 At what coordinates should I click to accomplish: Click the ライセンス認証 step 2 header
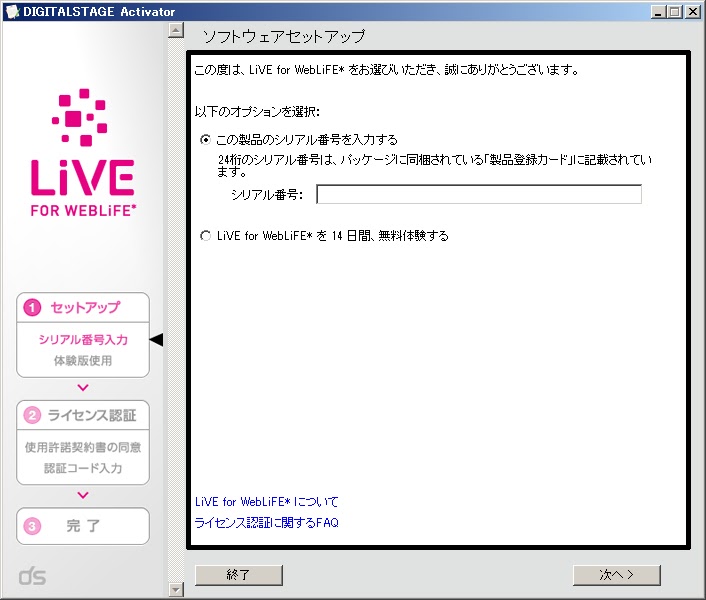pyautogui.click(x=83, y=415)
